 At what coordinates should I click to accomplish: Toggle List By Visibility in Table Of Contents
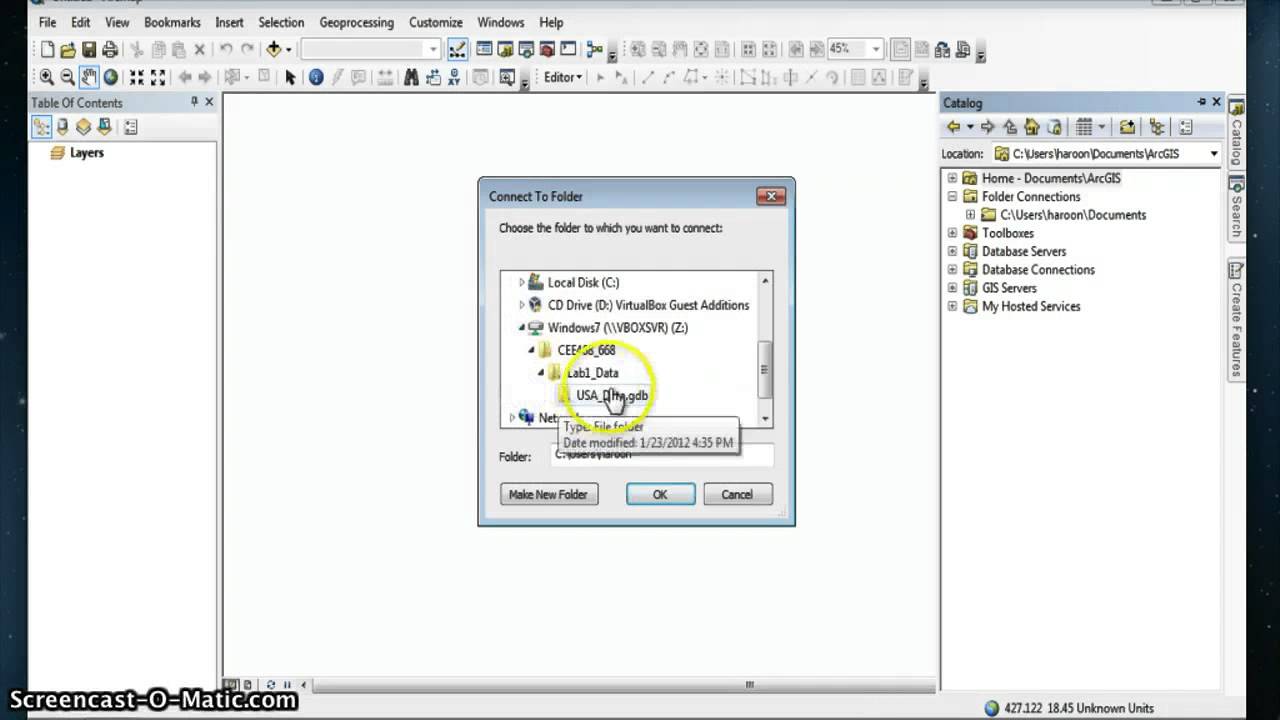click(x=83, y=127)
